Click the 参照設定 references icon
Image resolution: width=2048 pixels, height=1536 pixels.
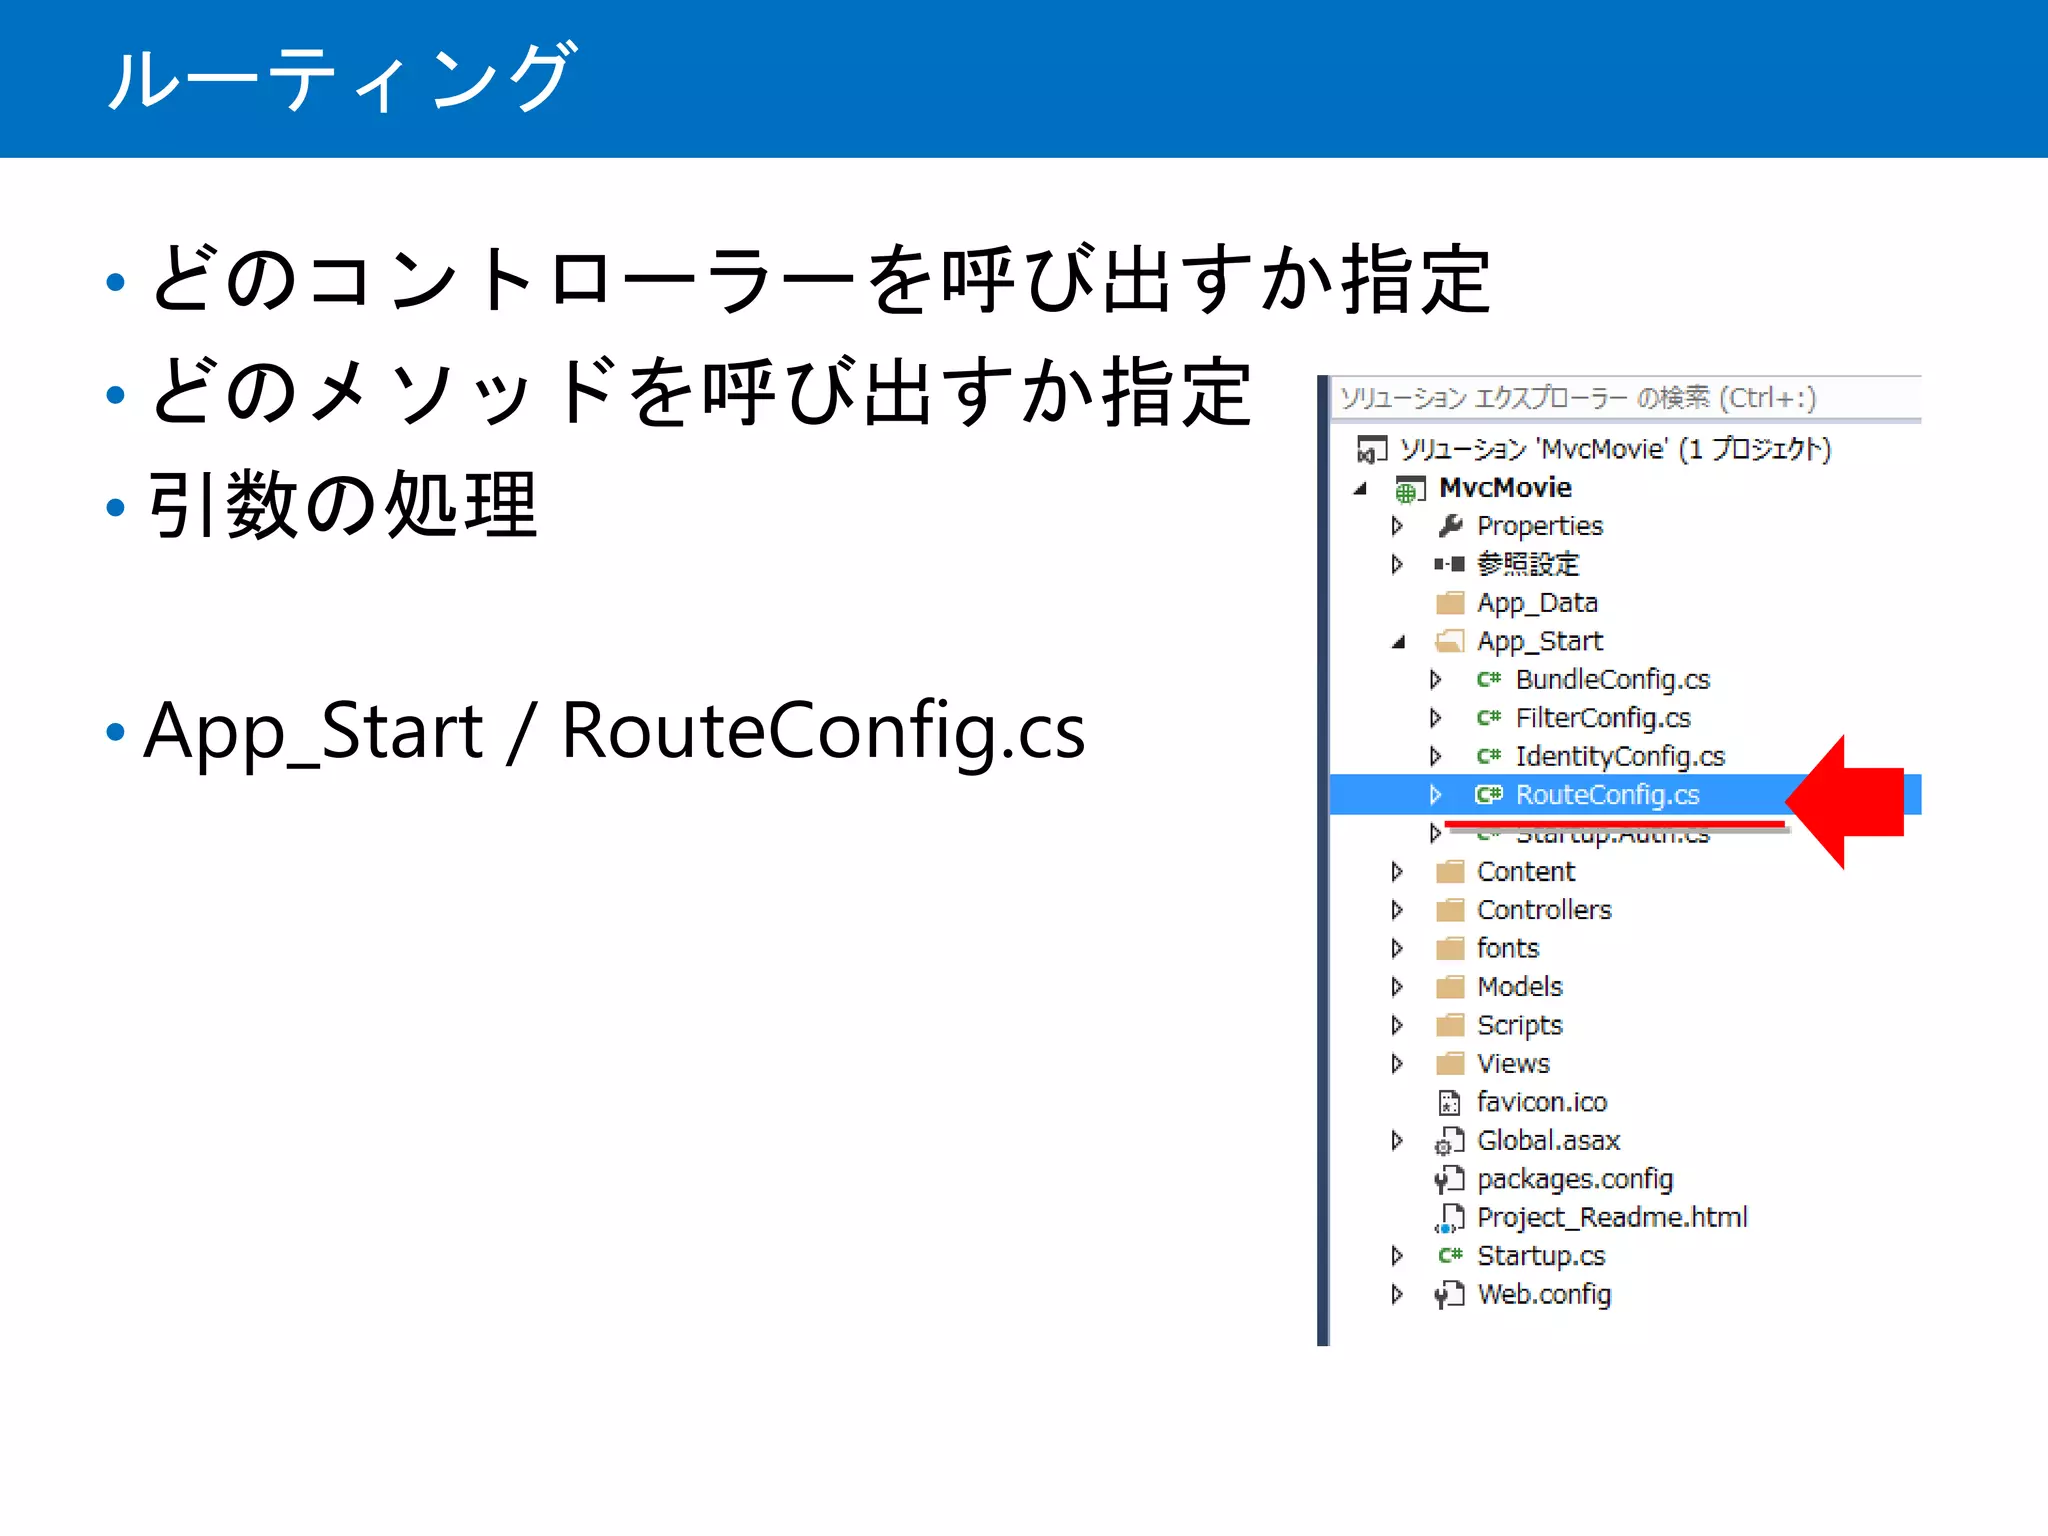pyautogui.click(x=1449, y=564)
